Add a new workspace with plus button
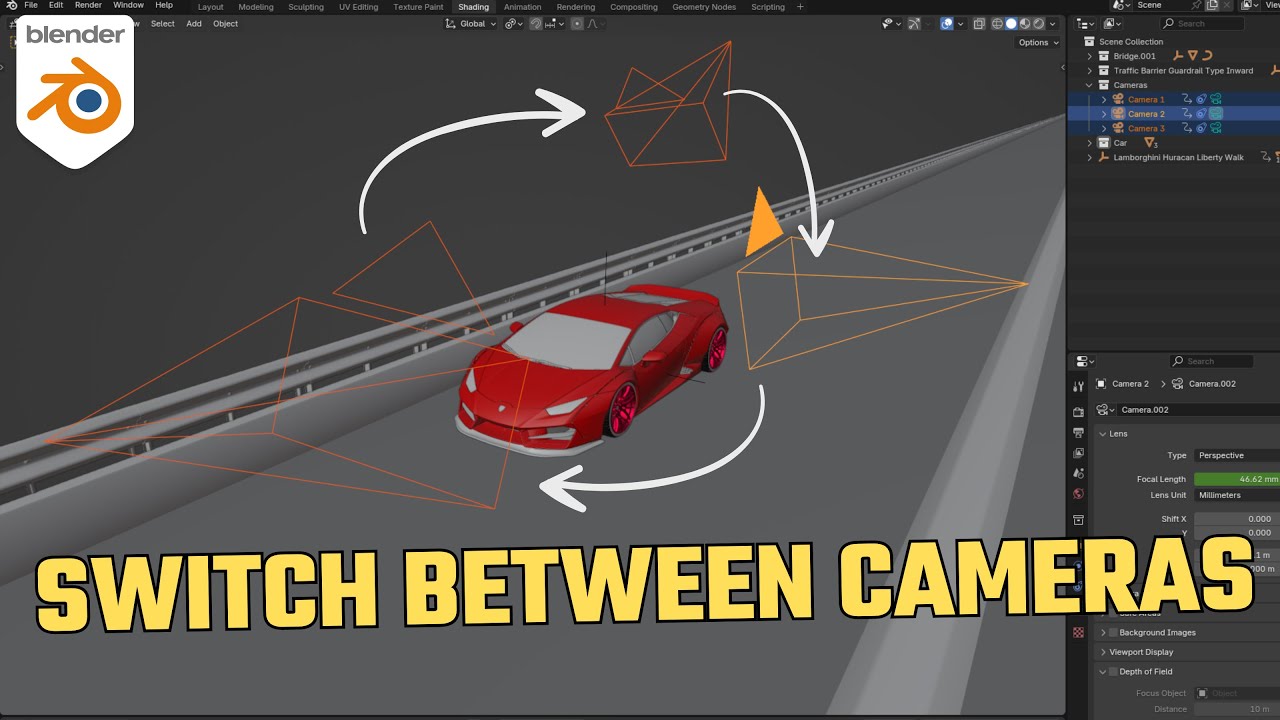Screen dimensions: 1280x720 coord(800,7)
